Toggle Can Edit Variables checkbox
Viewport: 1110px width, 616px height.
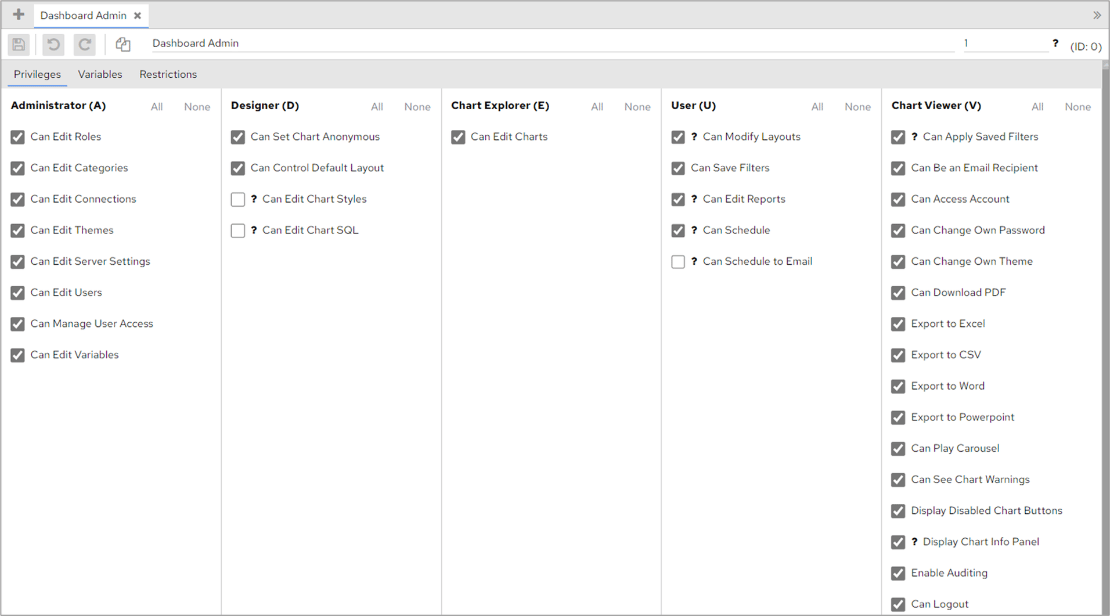(18, 355)
